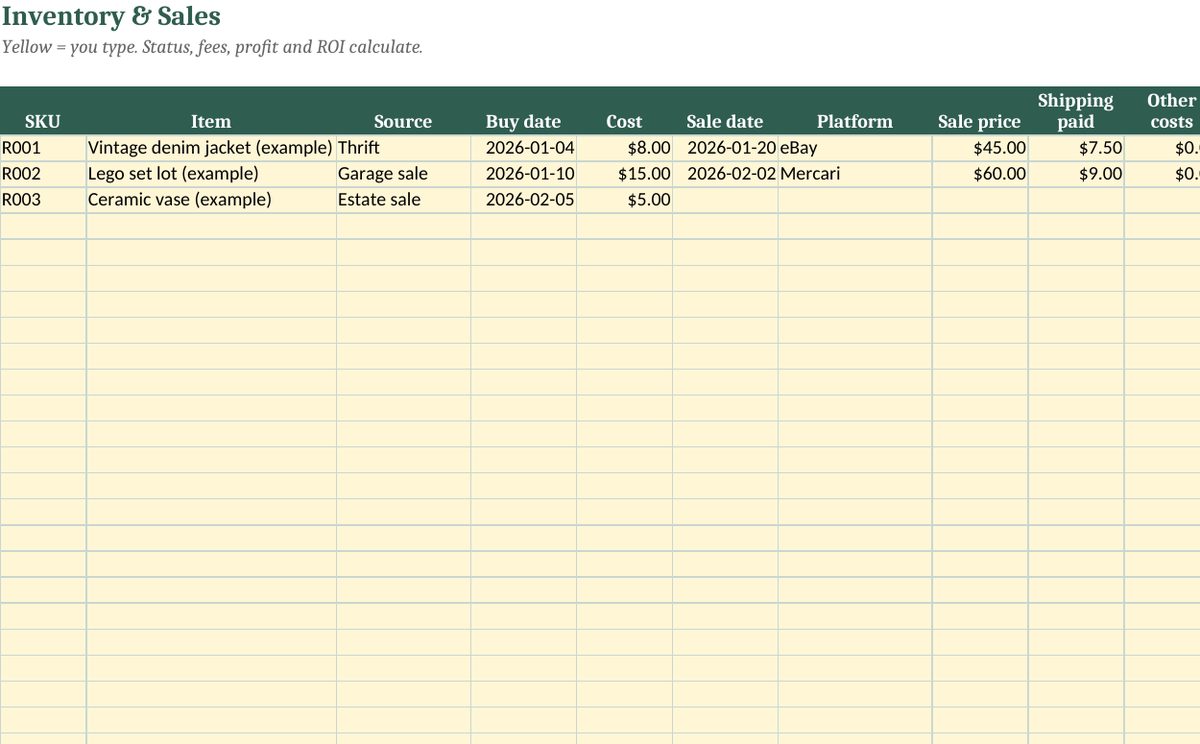The image size is (1200, 744).
Task: Select the Ceramic vase item cell
Action: pyautogui.click(x=211, y=200)
